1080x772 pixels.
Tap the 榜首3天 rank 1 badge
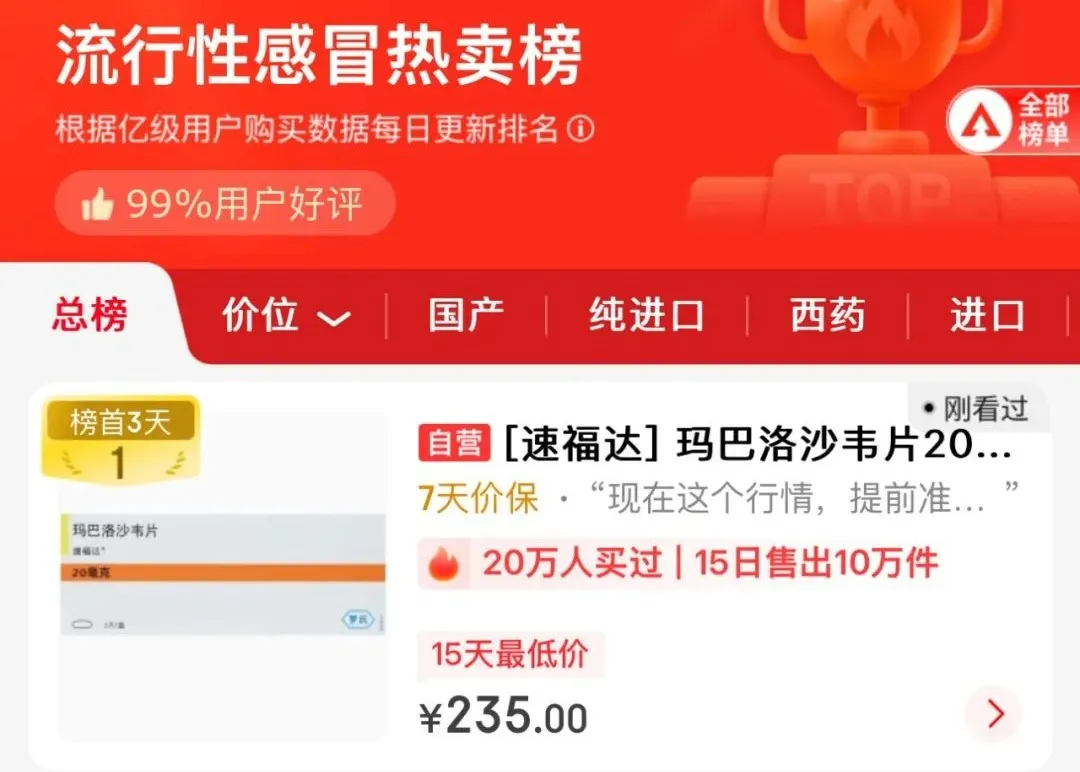coord(121,439)
